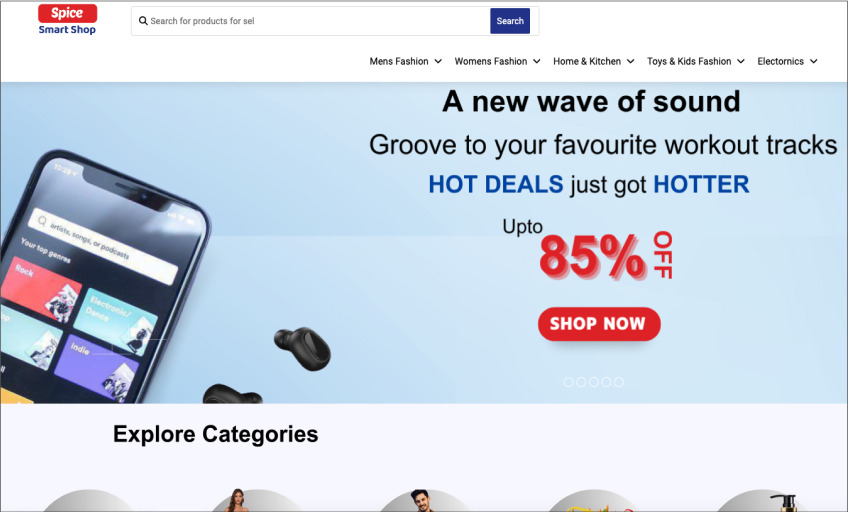Select the last carousel indicator dot
The height and width of the screenshot is (513, 848).
pyautogui.click(x=619, y=382)
